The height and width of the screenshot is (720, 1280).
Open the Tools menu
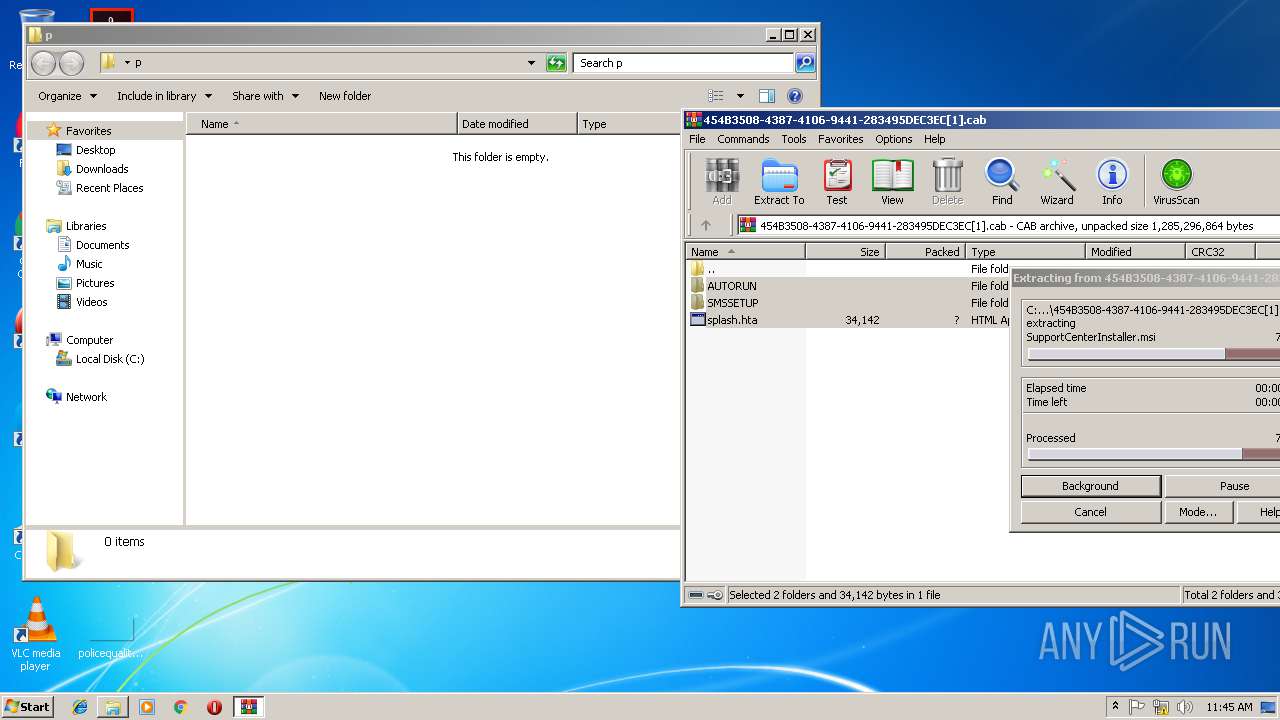[794, 139]
